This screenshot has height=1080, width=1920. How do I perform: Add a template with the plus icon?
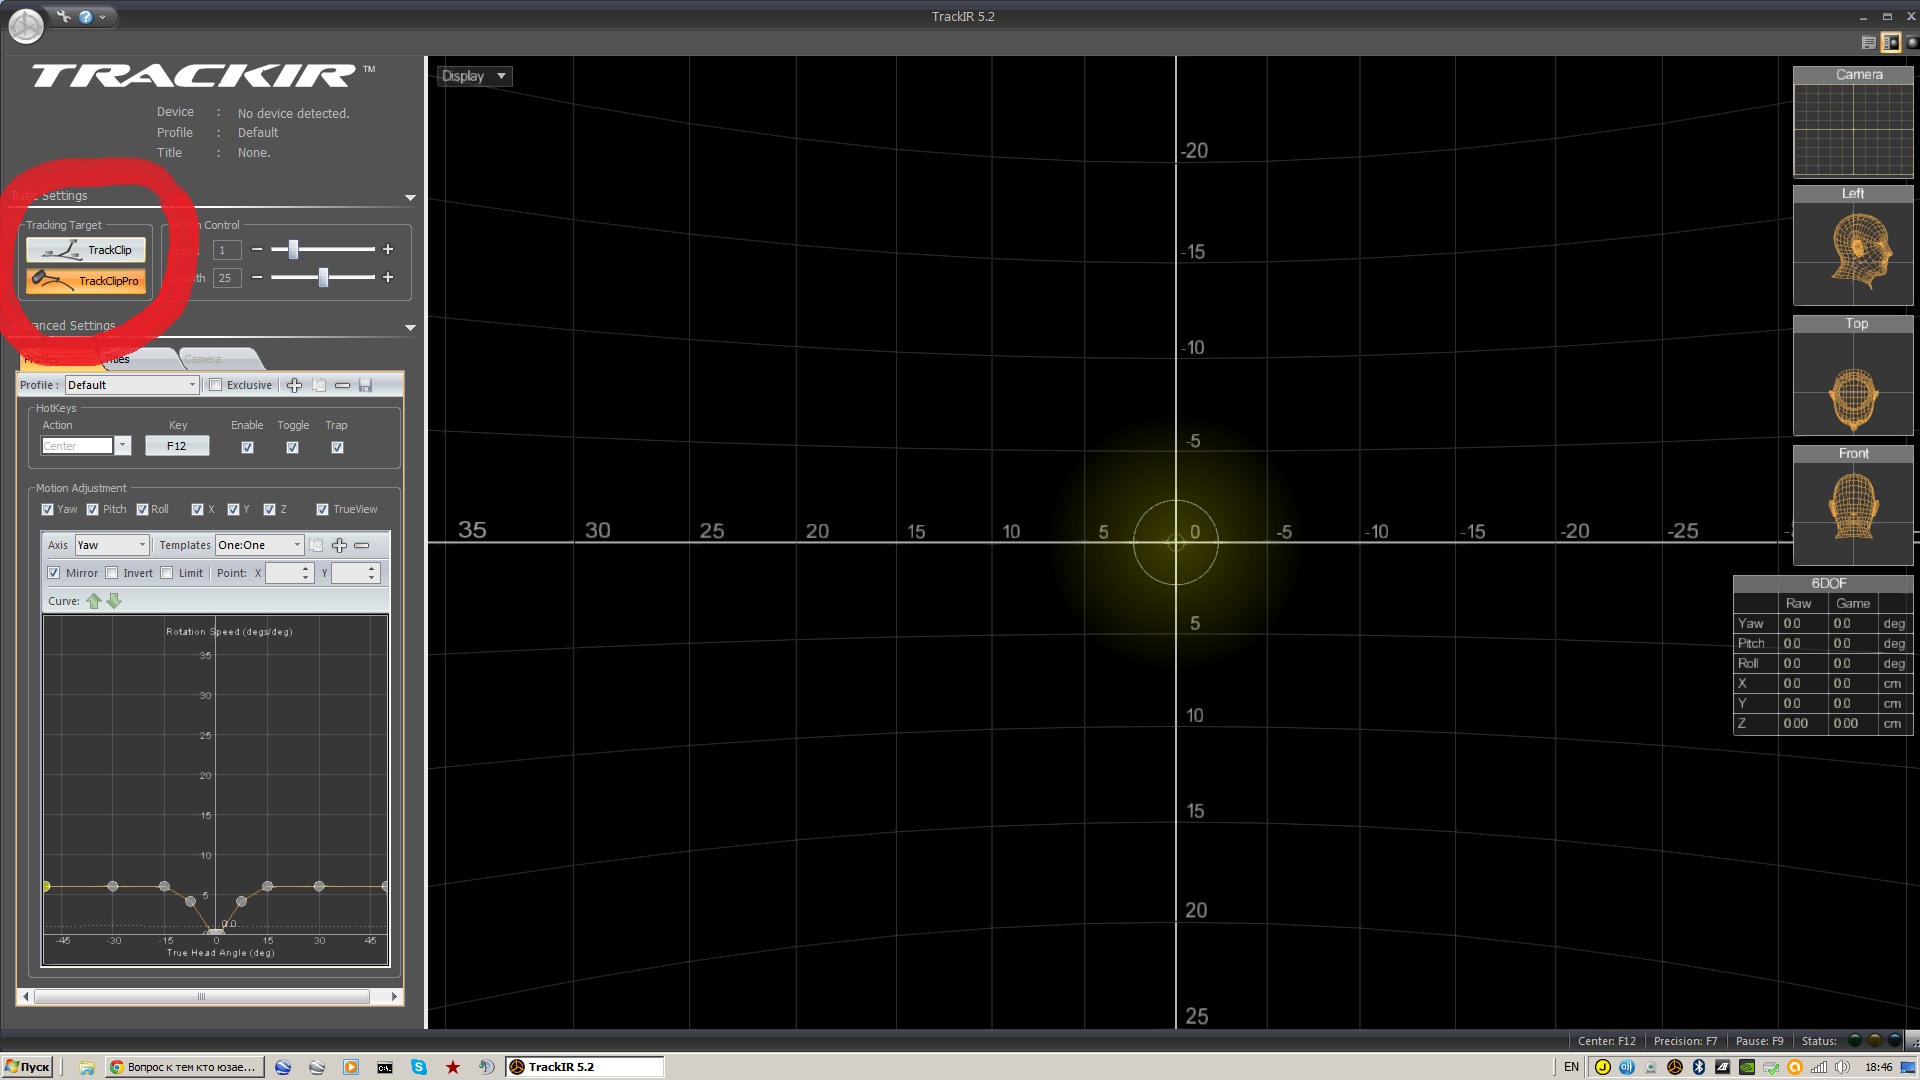tap(339, 545)
